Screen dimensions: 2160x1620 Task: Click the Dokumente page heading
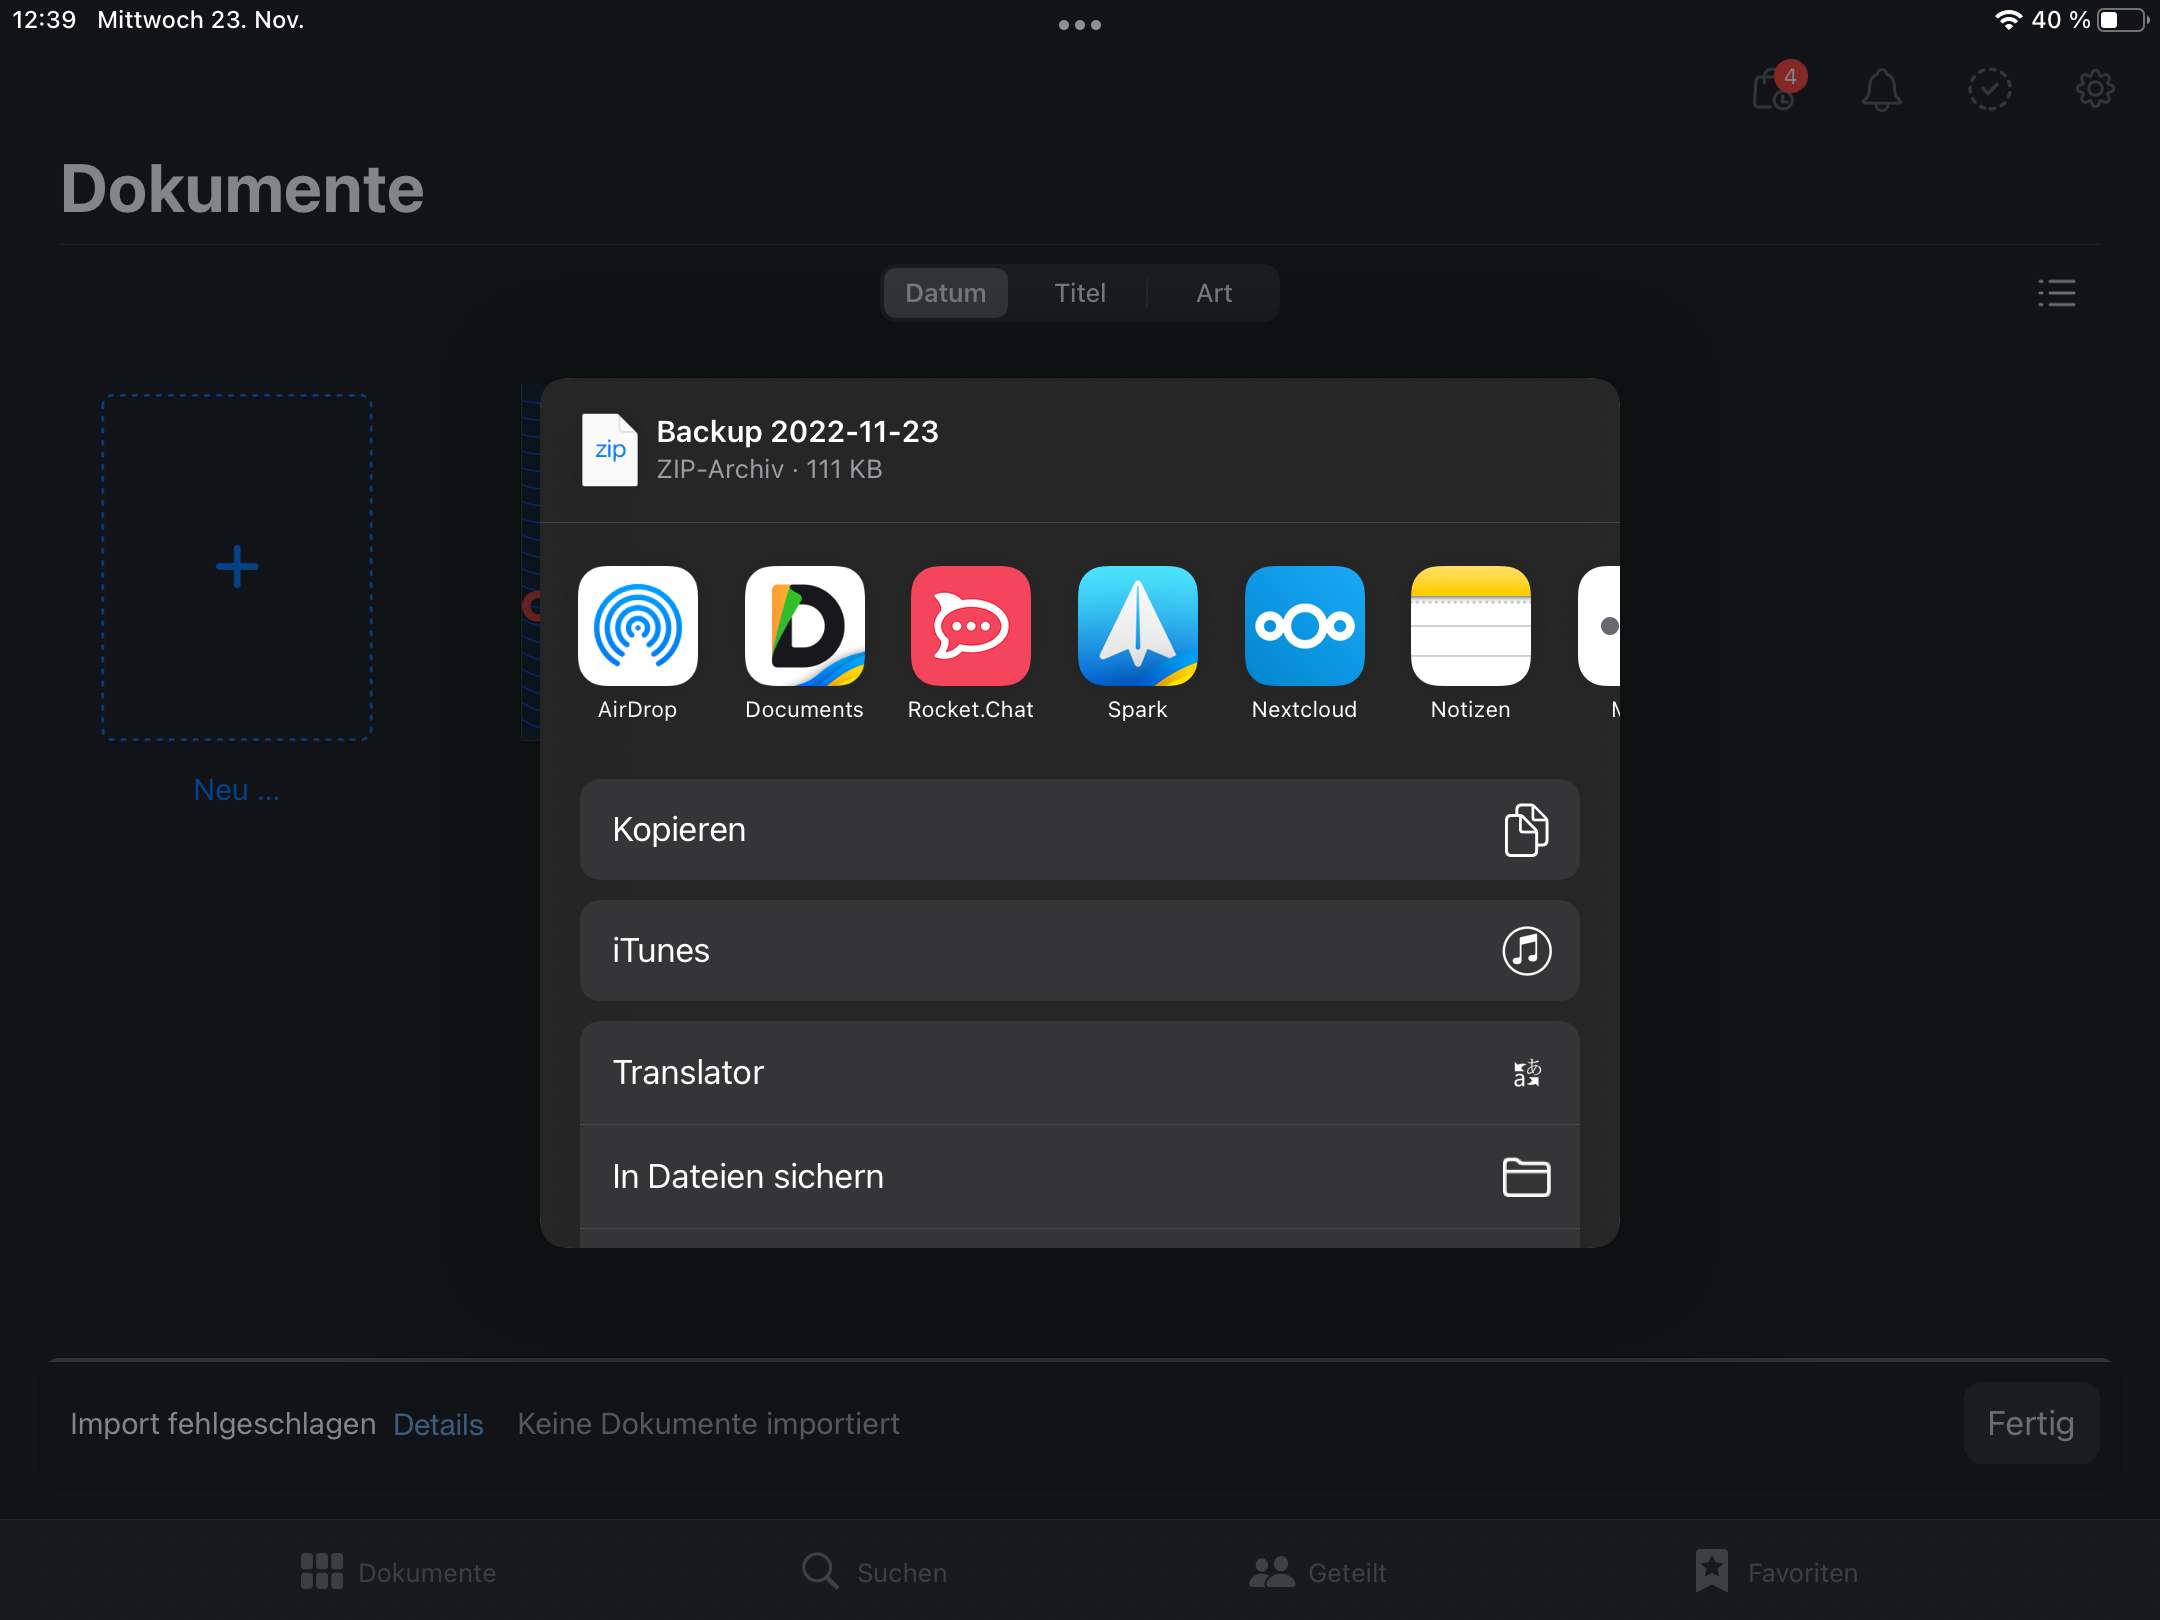tap(242, 188)
